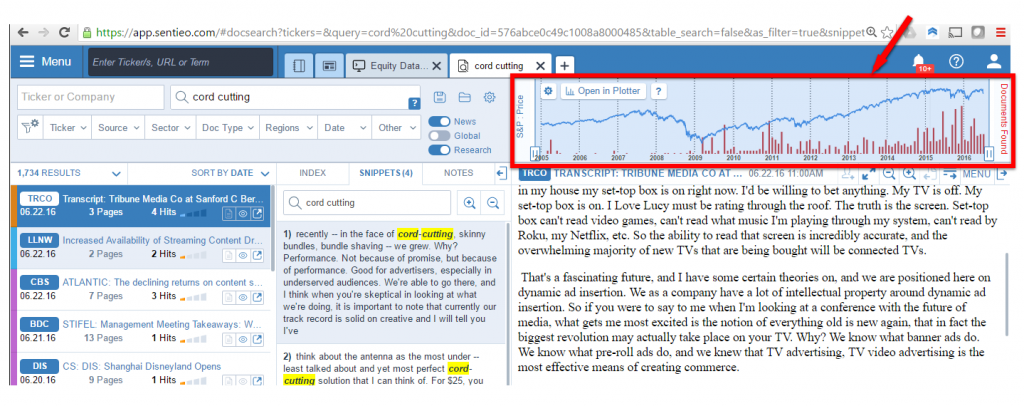The width and height of the screenshot is (1024, 406).
Task: Expand the Sector filter dropdown
Action: [170, 128]
